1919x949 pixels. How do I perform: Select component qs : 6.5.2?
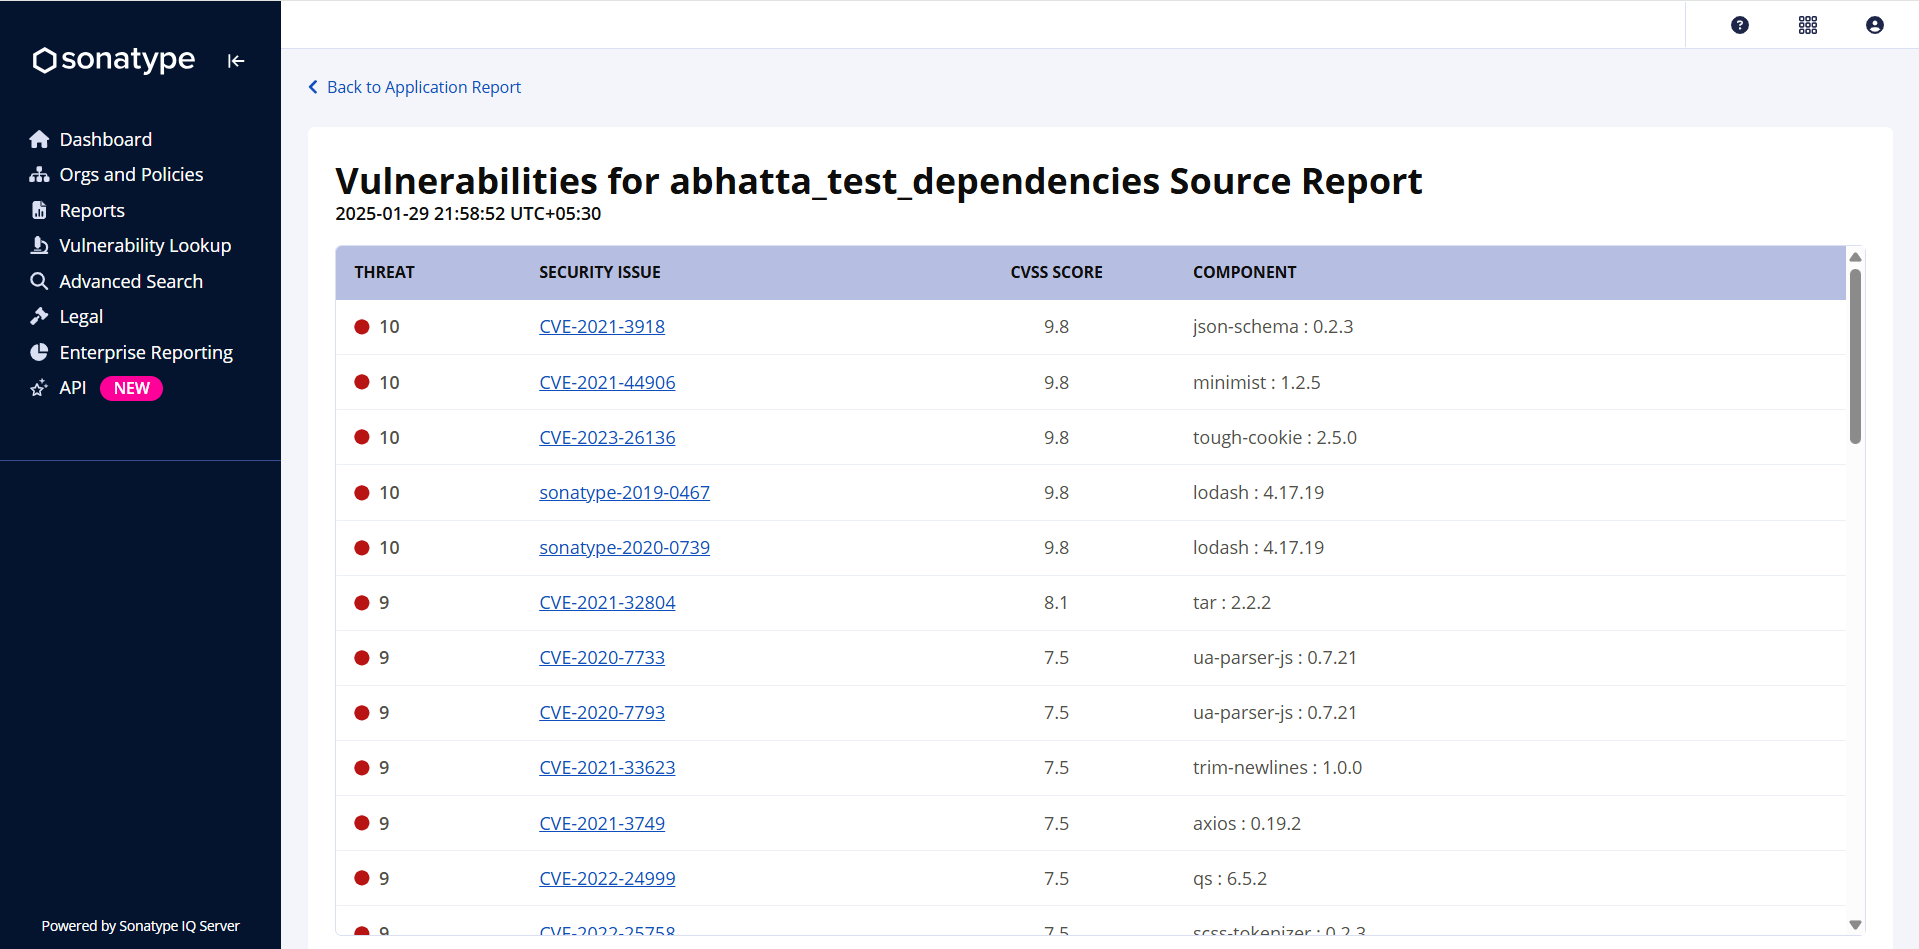coord(1230,878)
